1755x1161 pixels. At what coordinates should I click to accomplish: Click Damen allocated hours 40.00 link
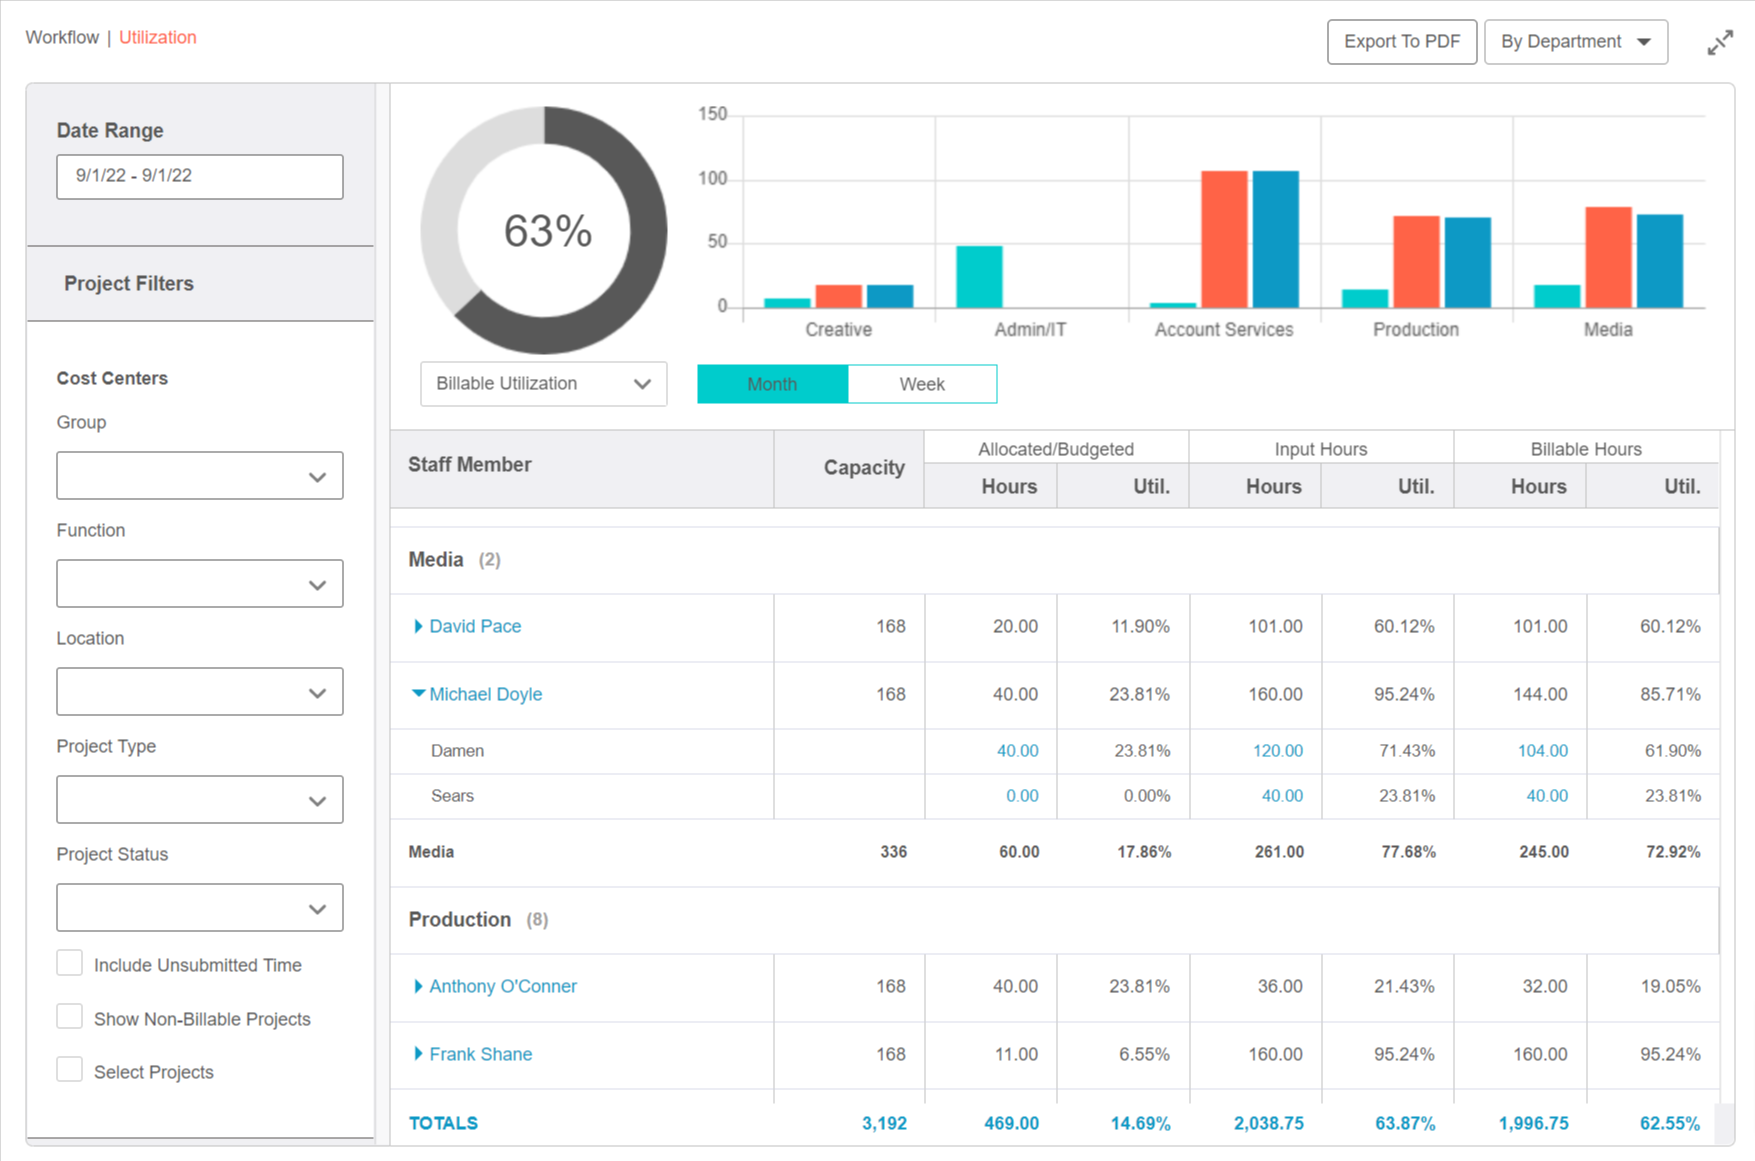point(1017,751)
